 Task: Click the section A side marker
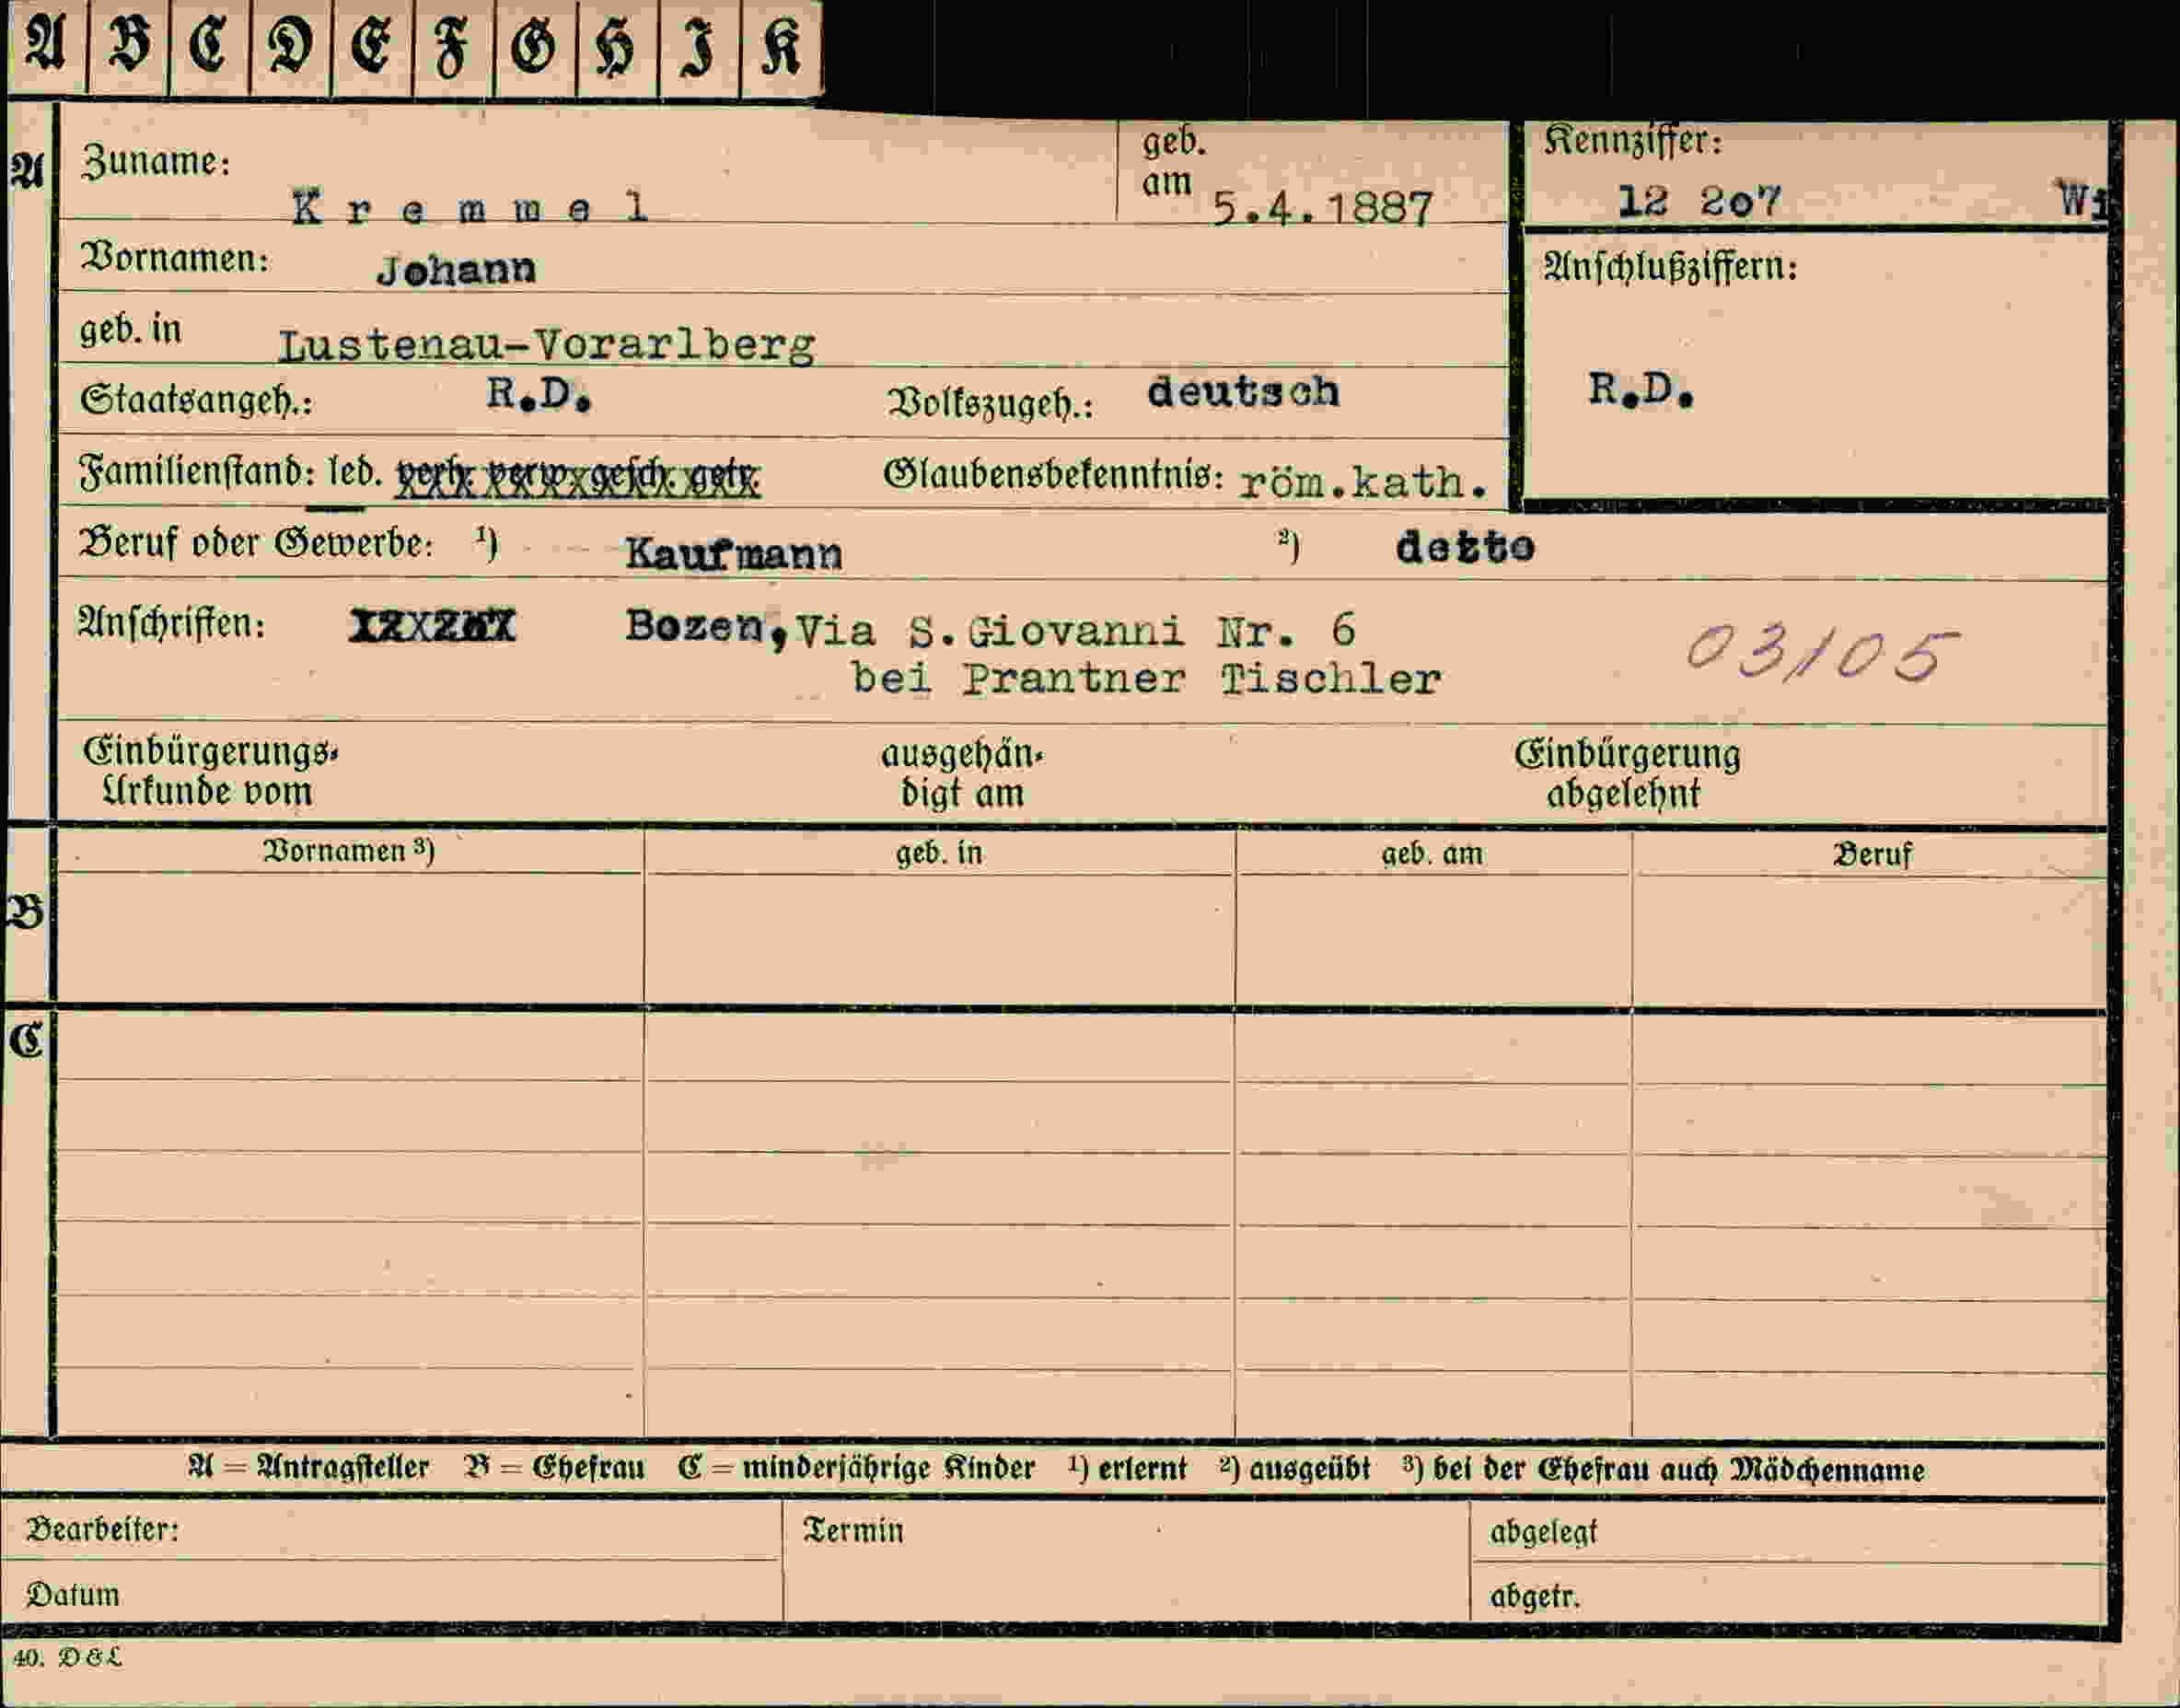coord(27,172)
